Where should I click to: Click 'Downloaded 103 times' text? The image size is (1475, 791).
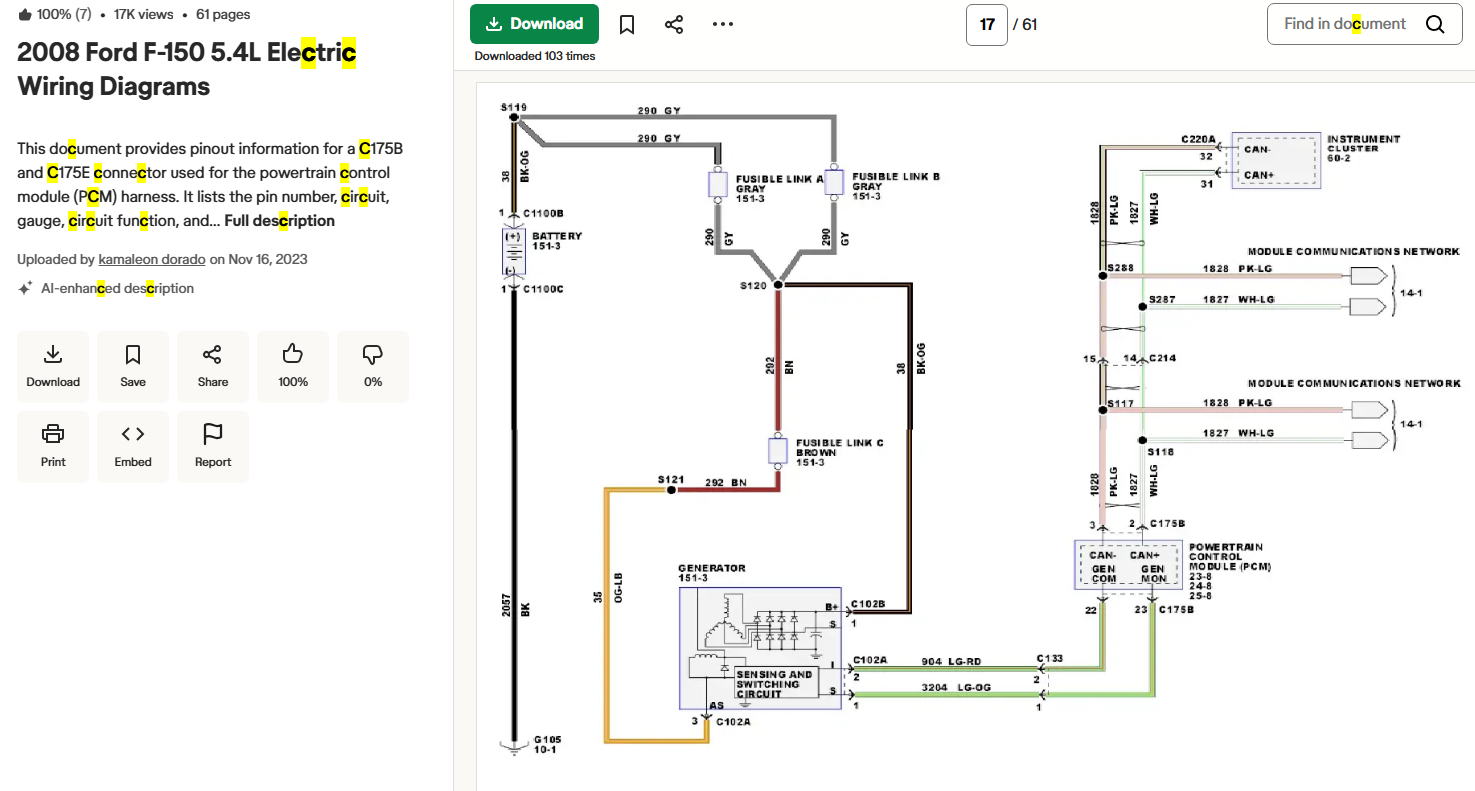[535, 56]
